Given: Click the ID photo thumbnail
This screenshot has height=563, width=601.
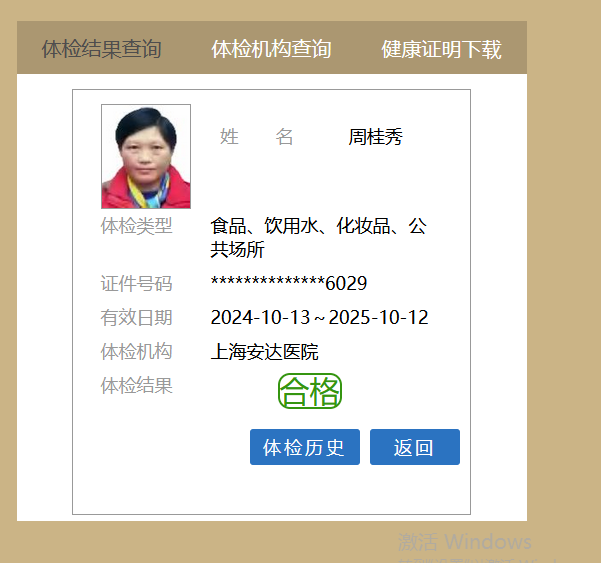Looking at the screenshot, I should point(146,156).
